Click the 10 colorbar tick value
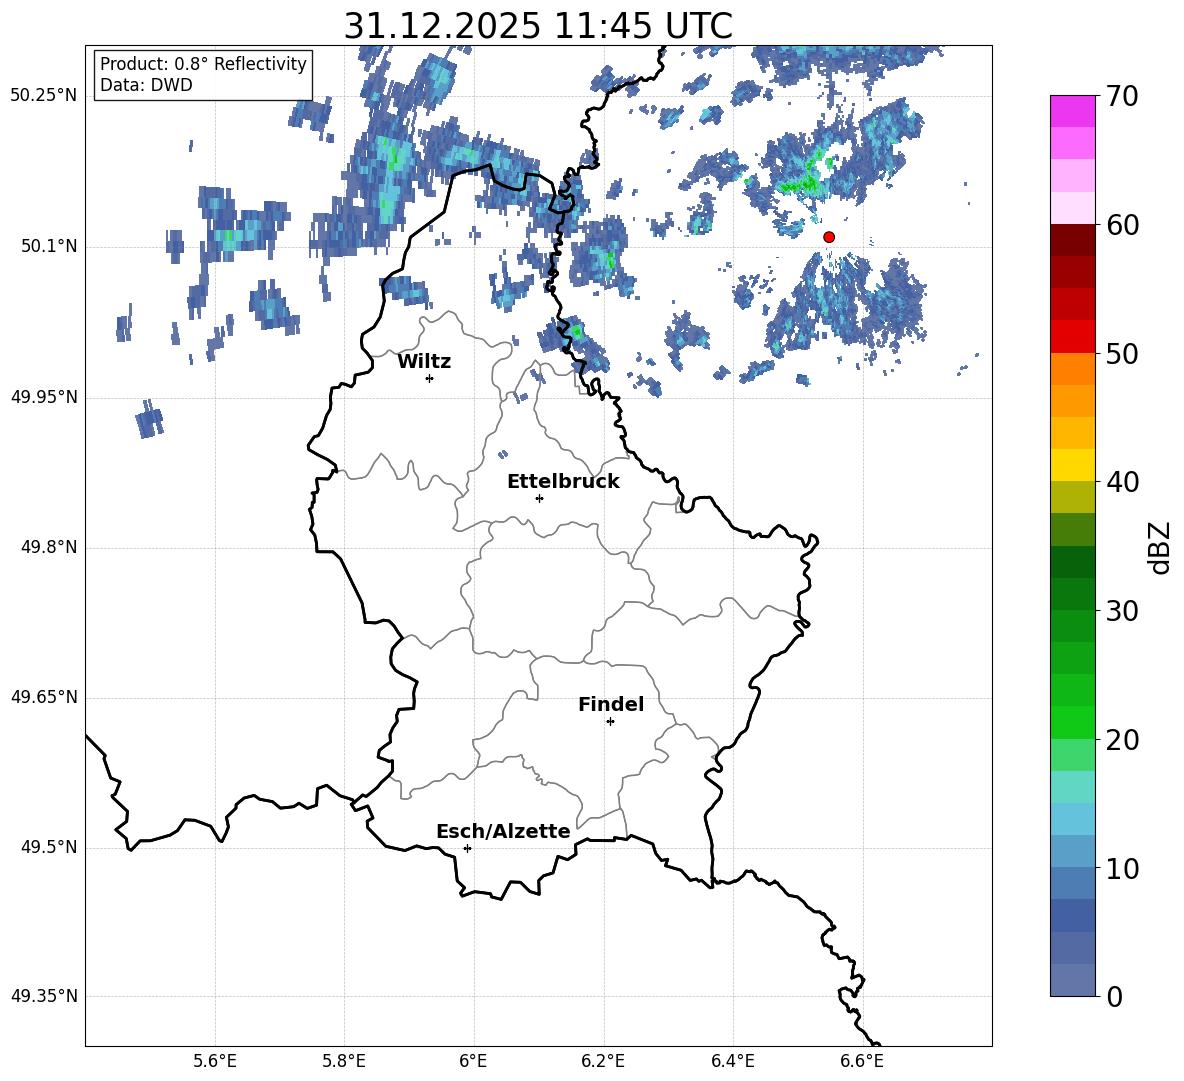Screen dimensions: 1184x1081 (1122, 868)
